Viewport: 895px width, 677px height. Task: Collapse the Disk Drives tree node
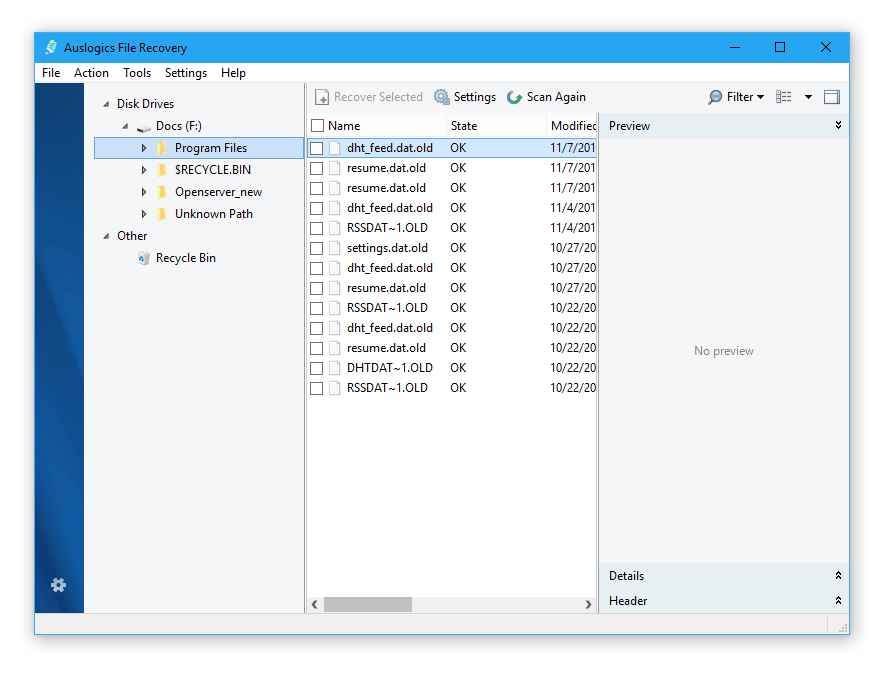(106, 104)
